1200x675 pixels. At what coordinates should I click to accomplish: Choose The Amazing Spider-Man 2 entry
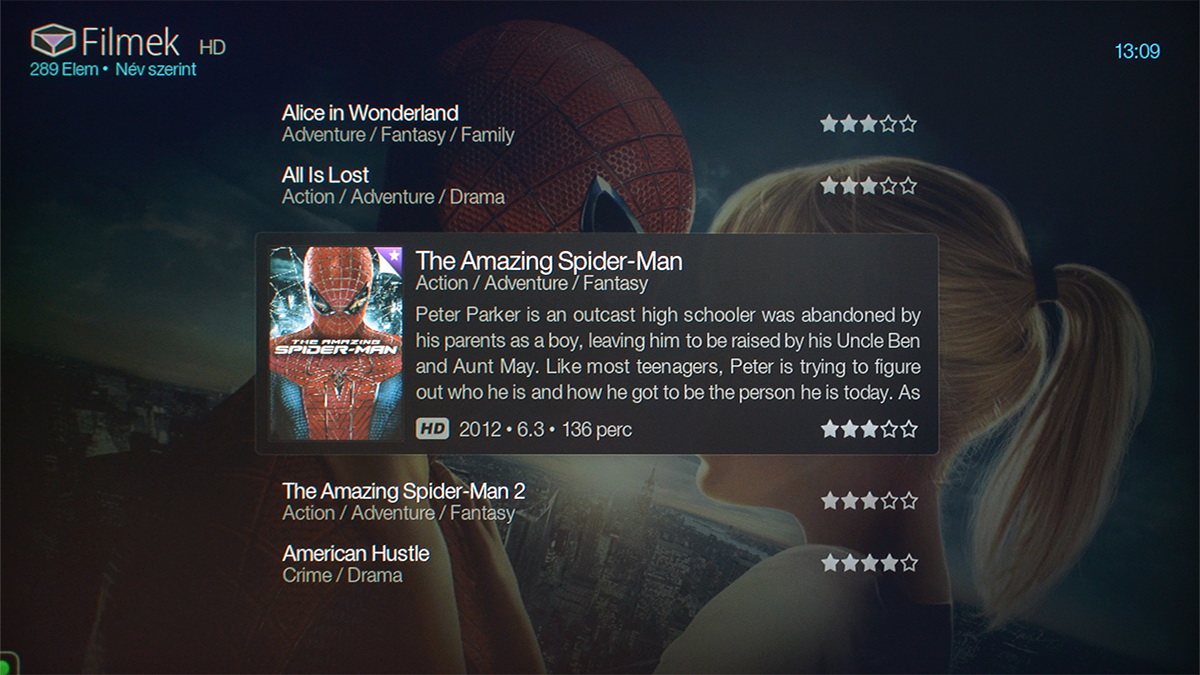pyautogui.click(x=600, y=502)
